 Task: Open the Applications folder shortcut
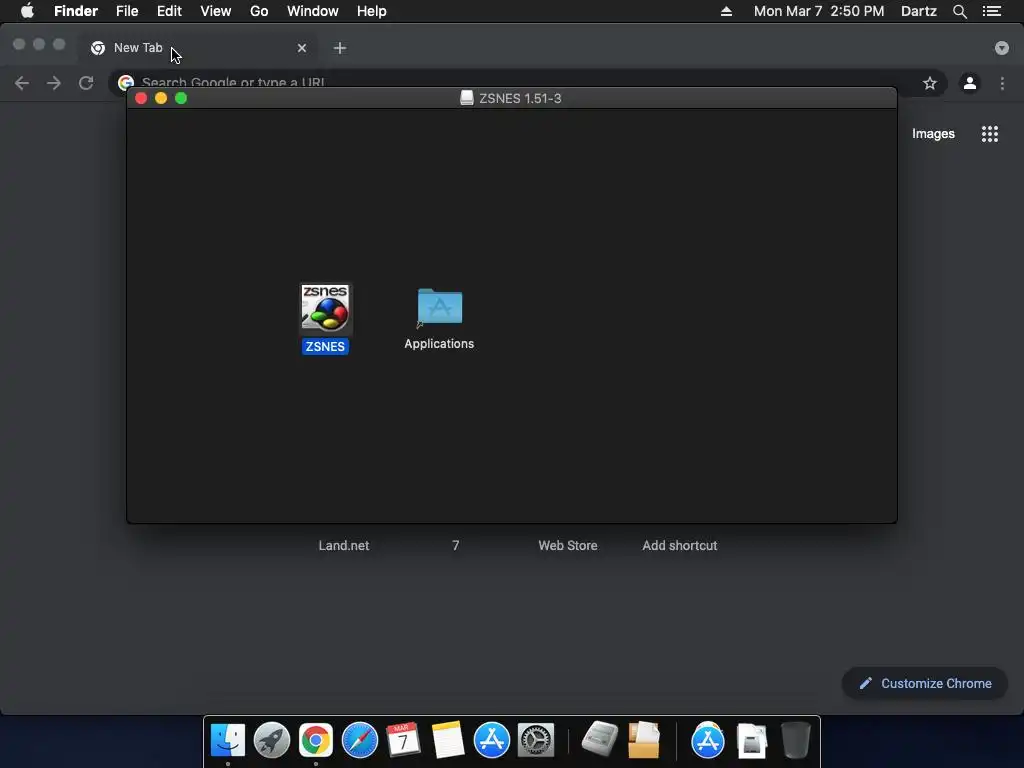[440, 307]
